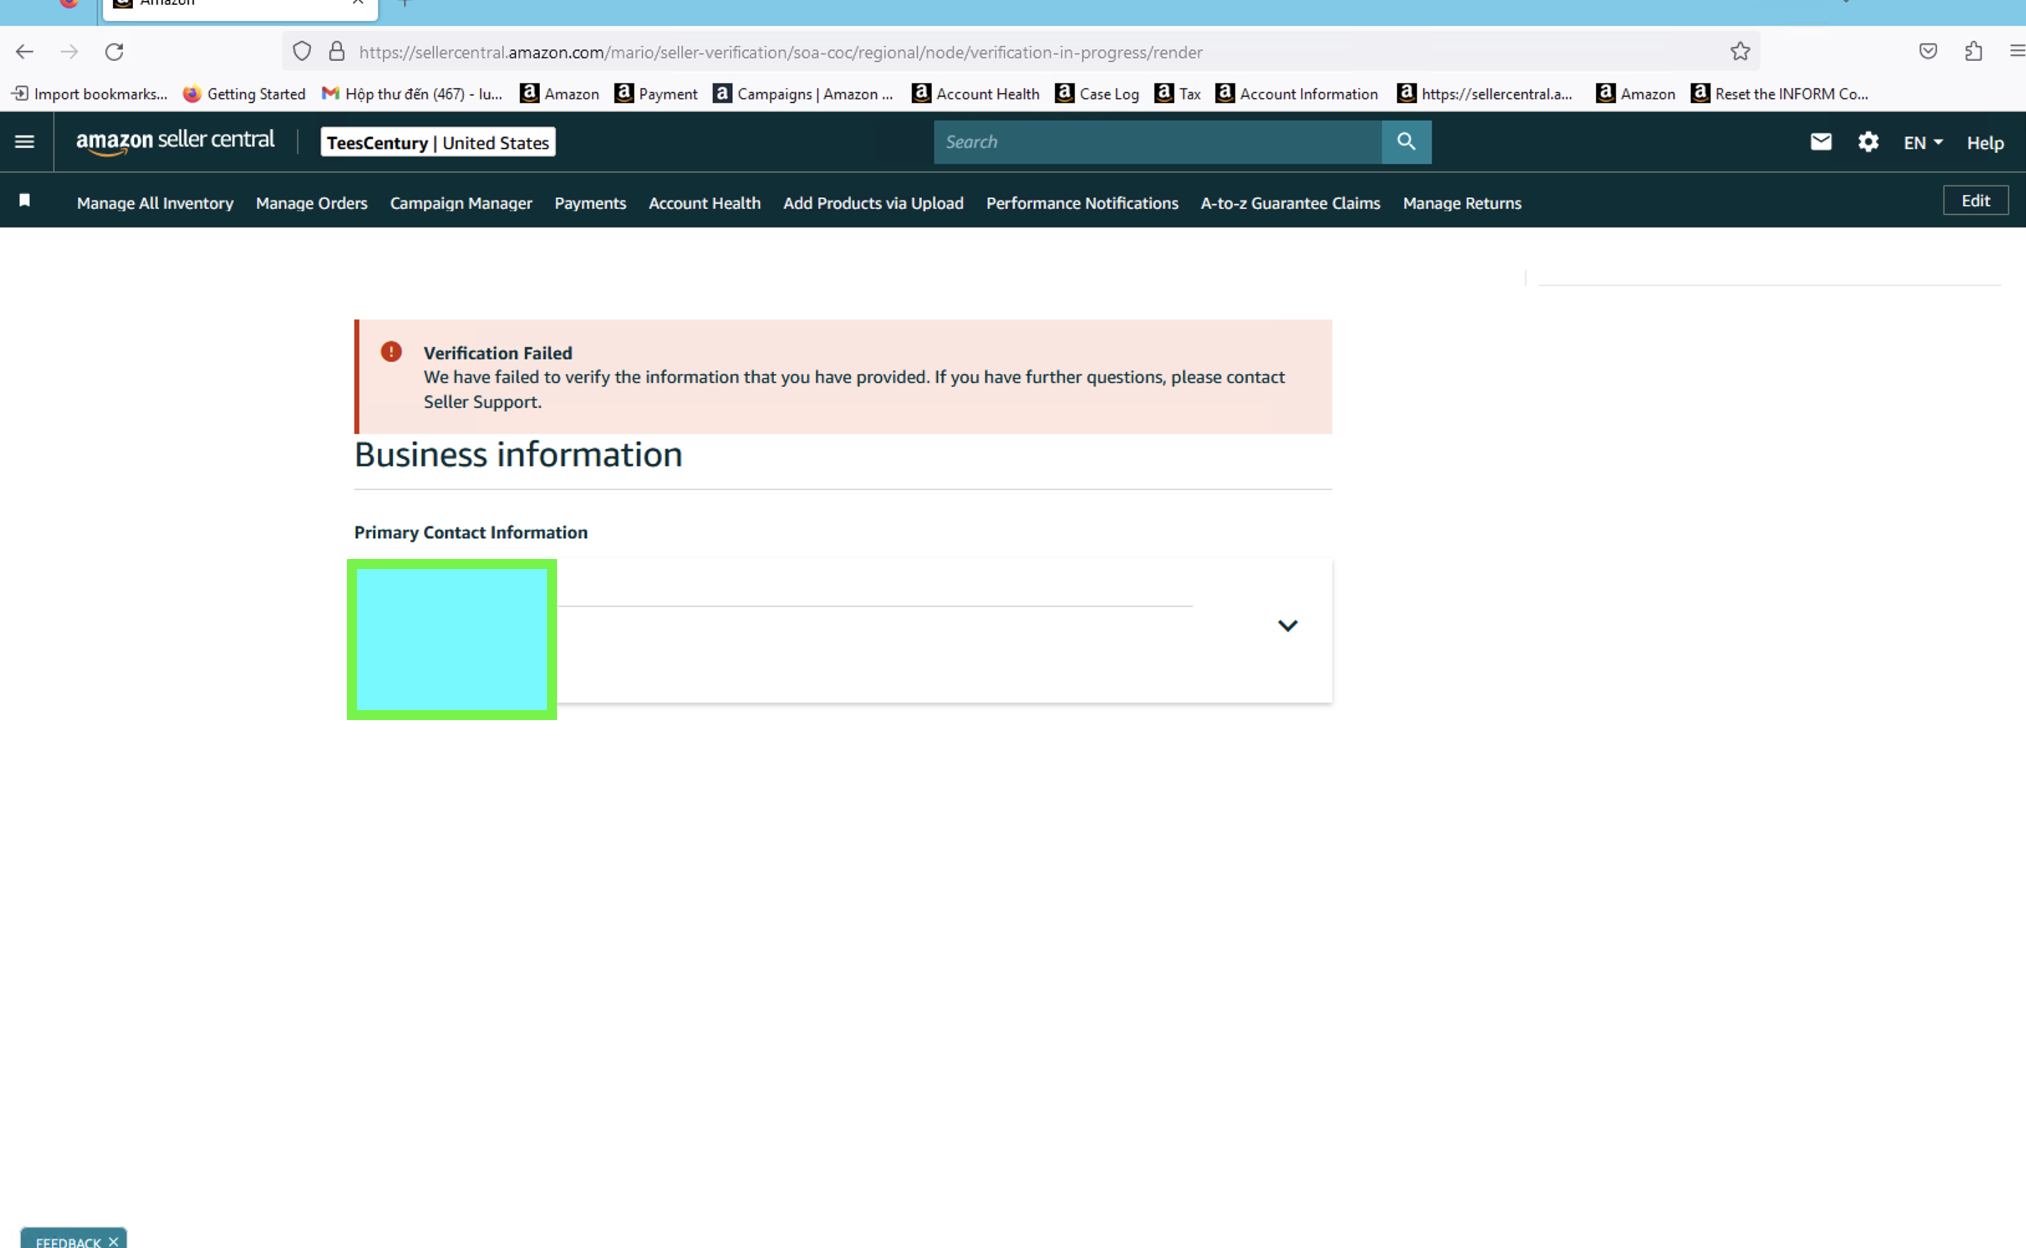This screenshot has height=1248, width=2026.
Task: Open a new browser tab
Action: point(405,3)
